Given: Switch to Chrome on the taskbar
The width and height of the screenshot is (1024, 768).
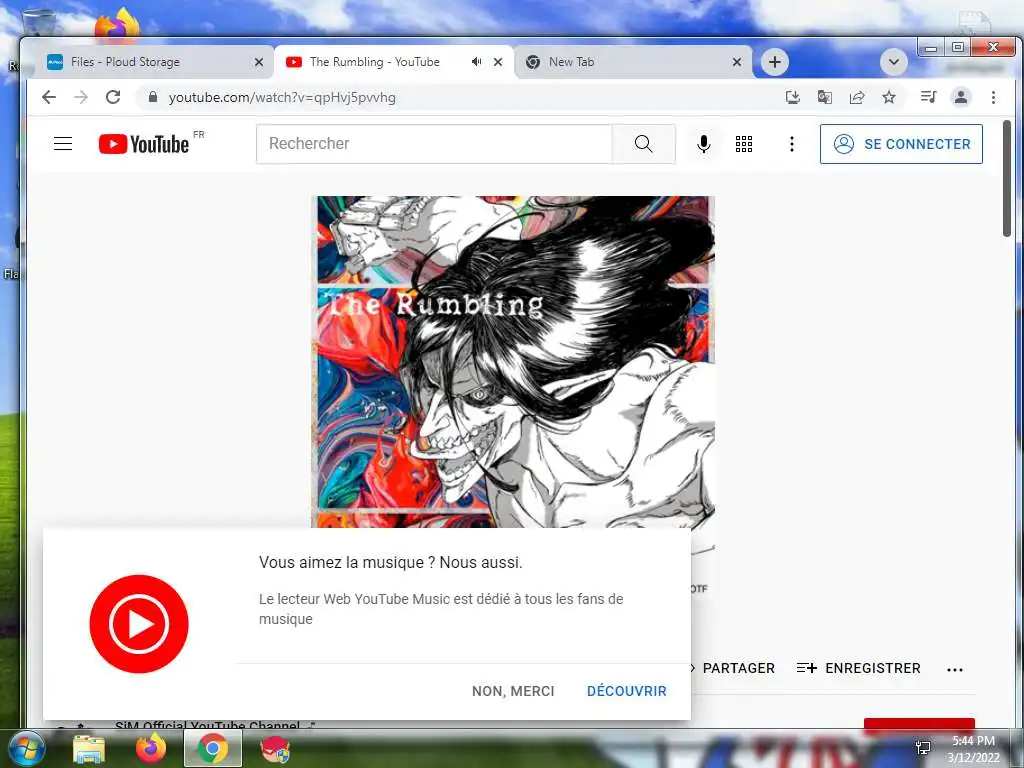Looking at the screenshot, I should pos(213,748).
